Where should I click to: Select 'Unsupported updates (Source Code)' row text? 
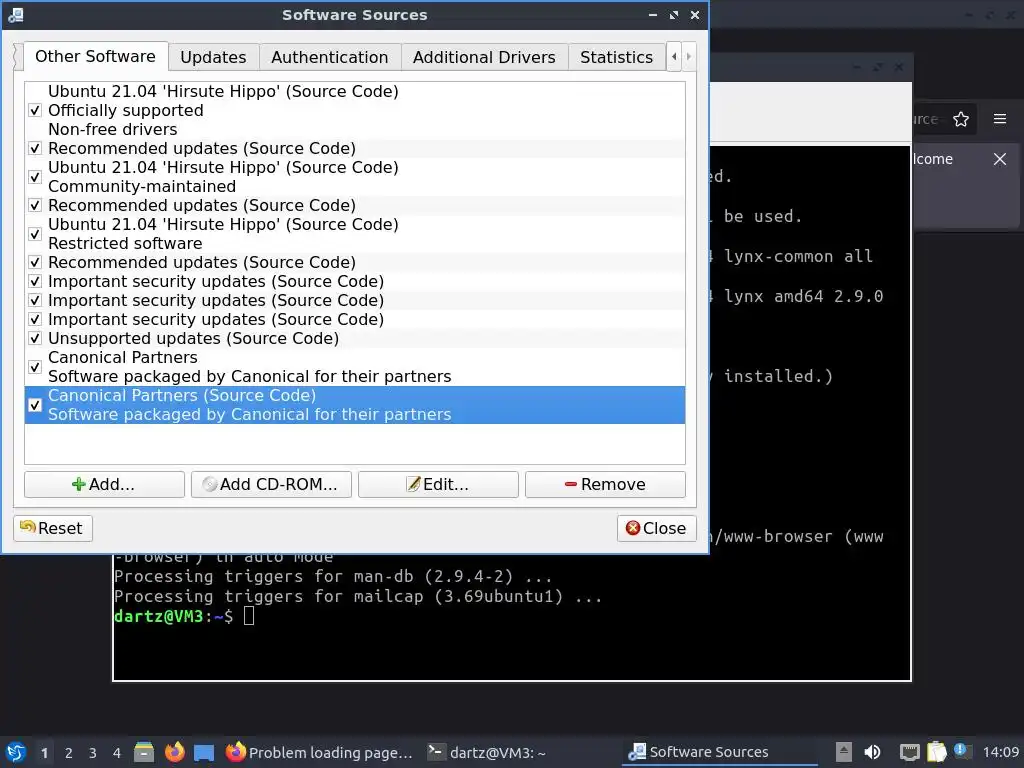click(x=193, y=338)
